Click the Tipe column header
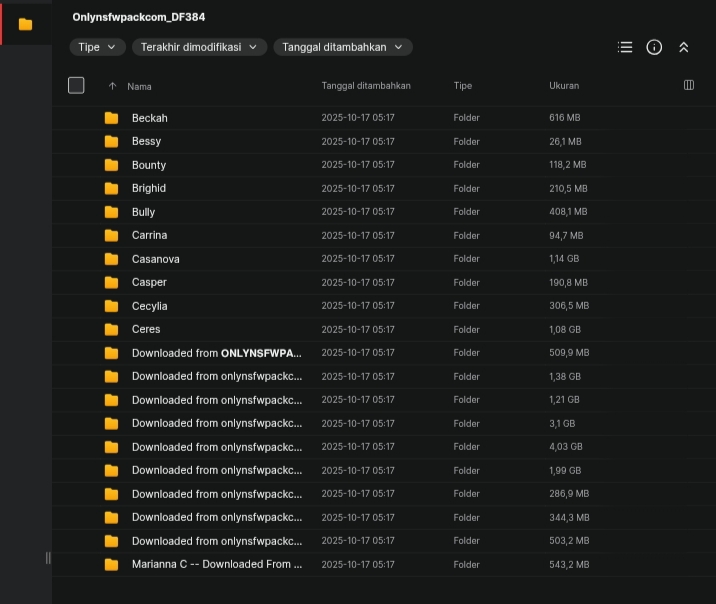716x604 pixels. point(462,86)
